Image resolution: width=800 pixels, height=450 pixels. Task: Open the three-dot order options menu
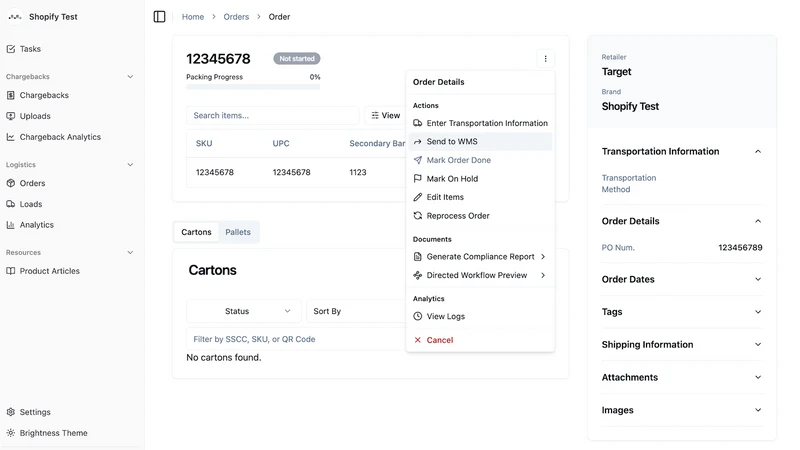tap(545, 59)
